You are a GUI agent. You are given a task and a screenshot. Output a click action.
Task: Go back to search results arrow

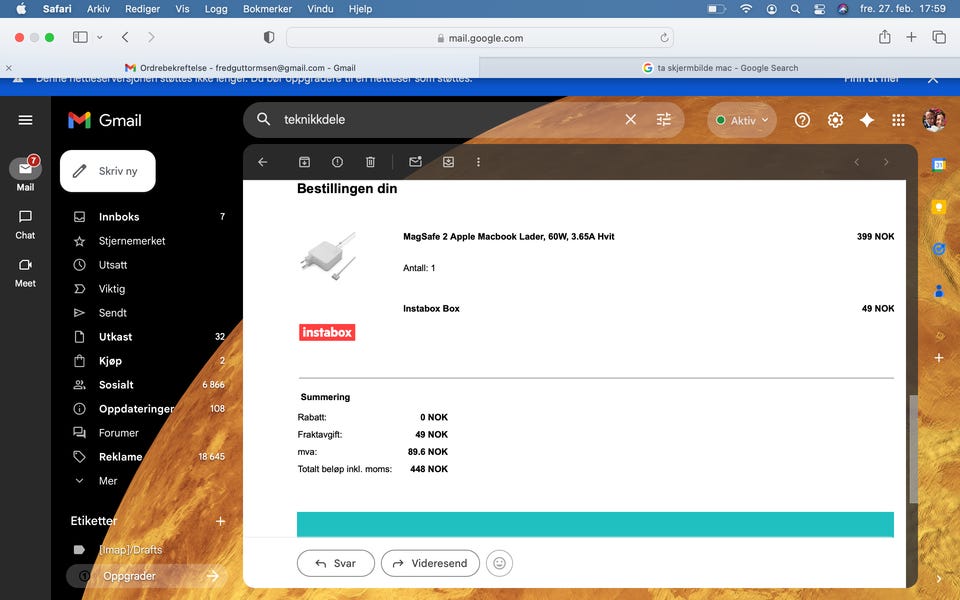pos(263,162)
